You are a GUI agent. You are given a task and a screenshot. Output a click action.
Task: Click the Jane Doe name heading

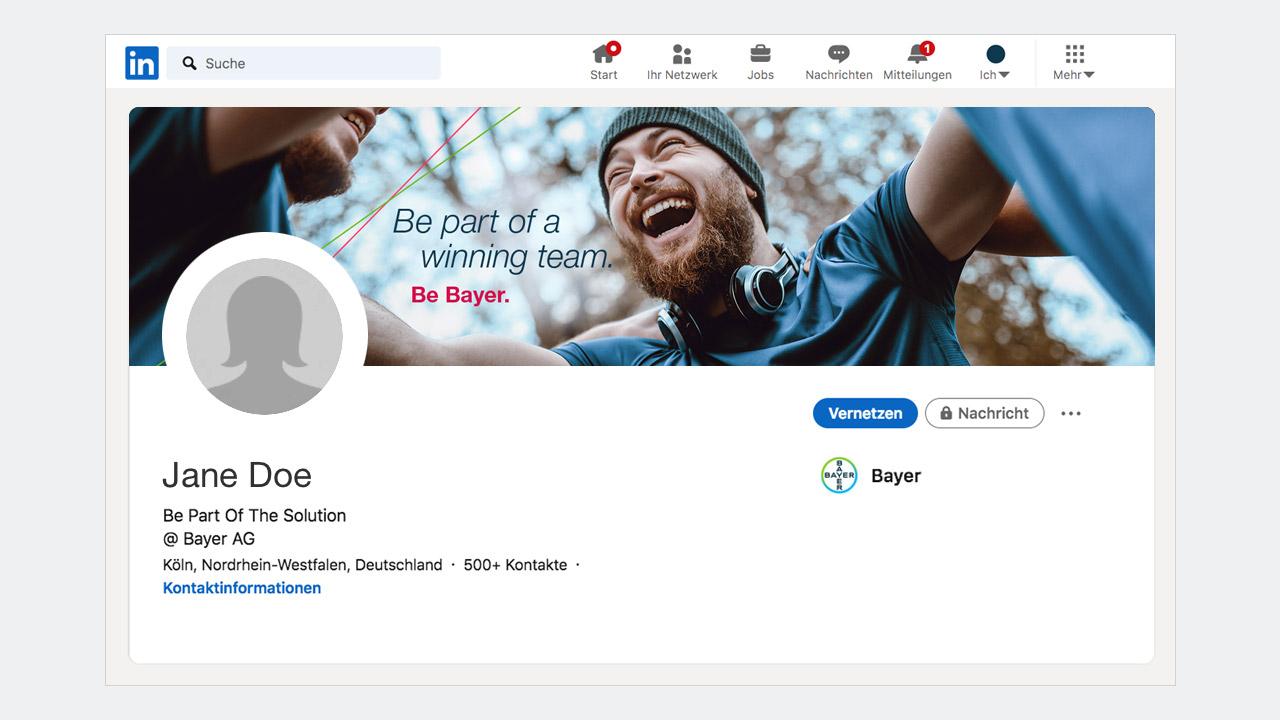coord(237,475)
